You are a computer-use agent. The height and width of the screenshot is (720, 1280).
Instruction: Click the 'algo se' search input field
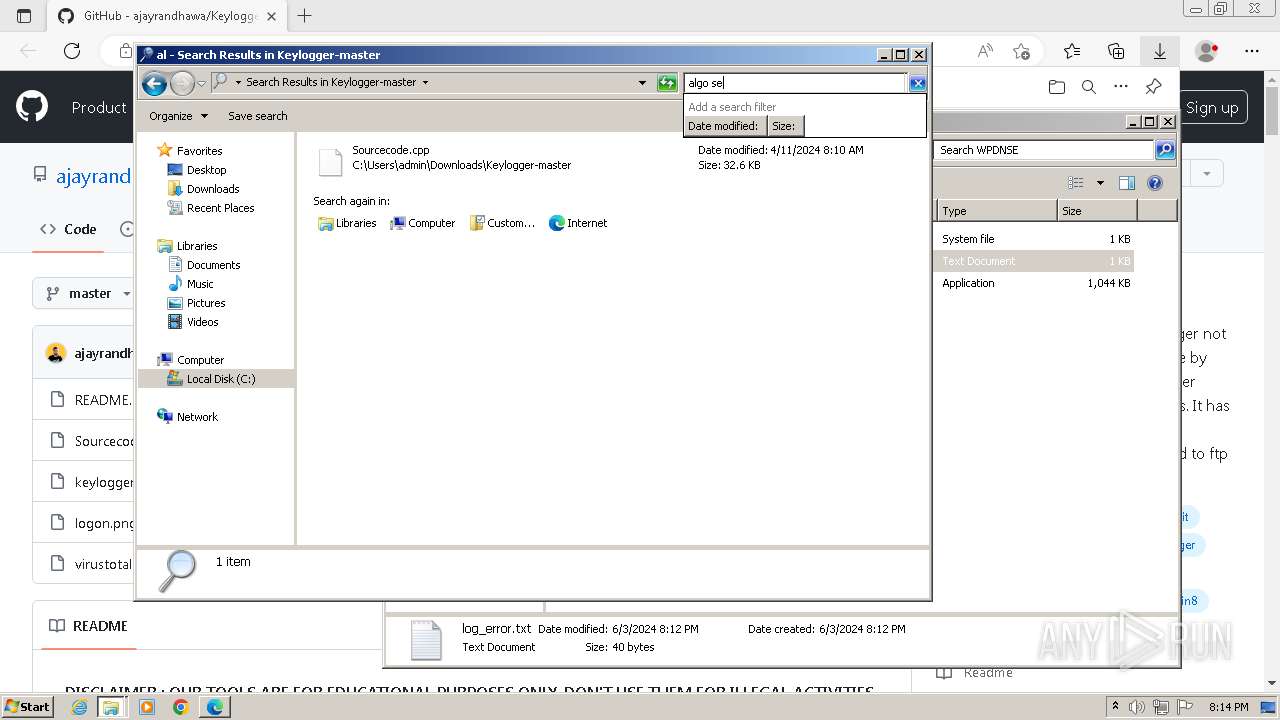[x=795, y=83]
